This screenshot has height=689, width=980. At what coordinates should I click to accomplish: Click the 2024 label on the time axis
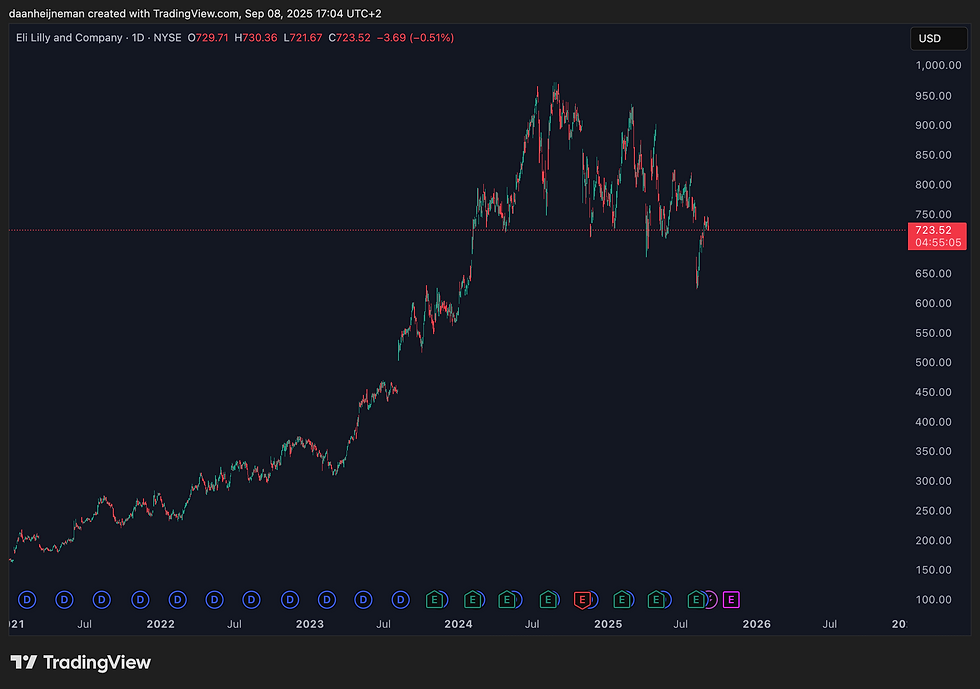(458, 624)
